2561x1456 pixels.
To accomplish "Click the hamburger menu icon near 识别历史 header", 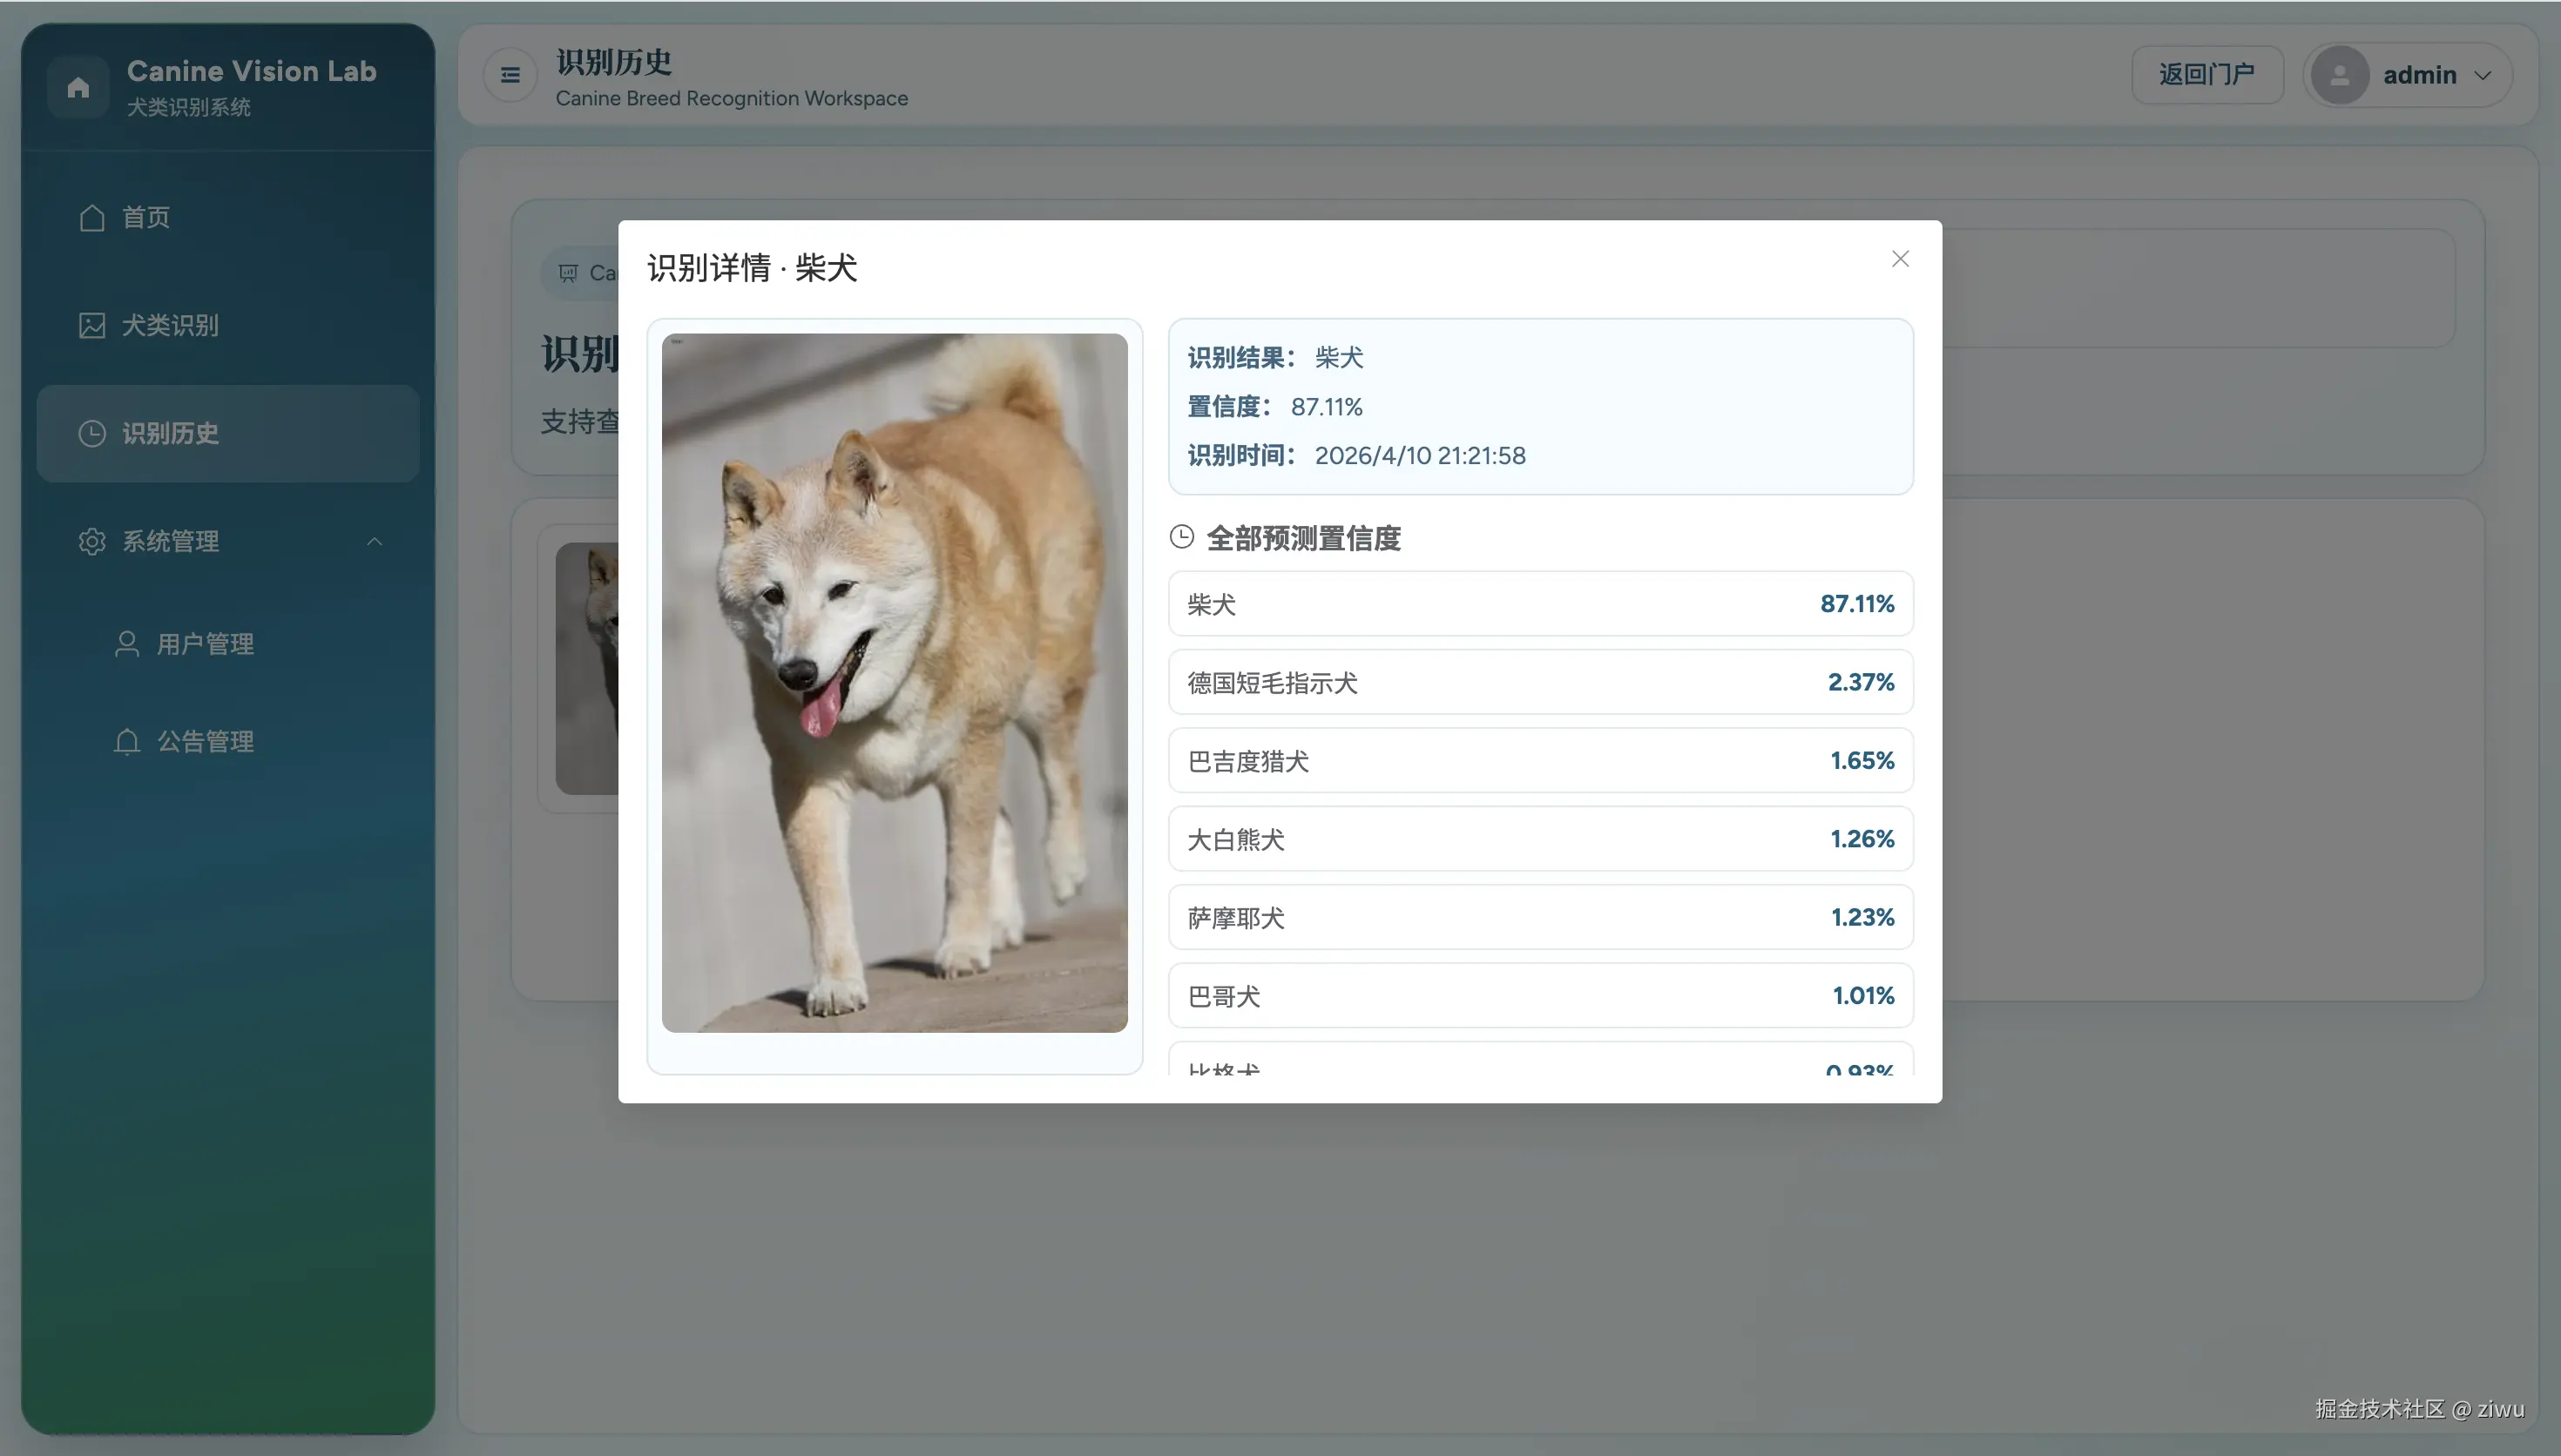I will pyautogui.click(x=509, y=74).
